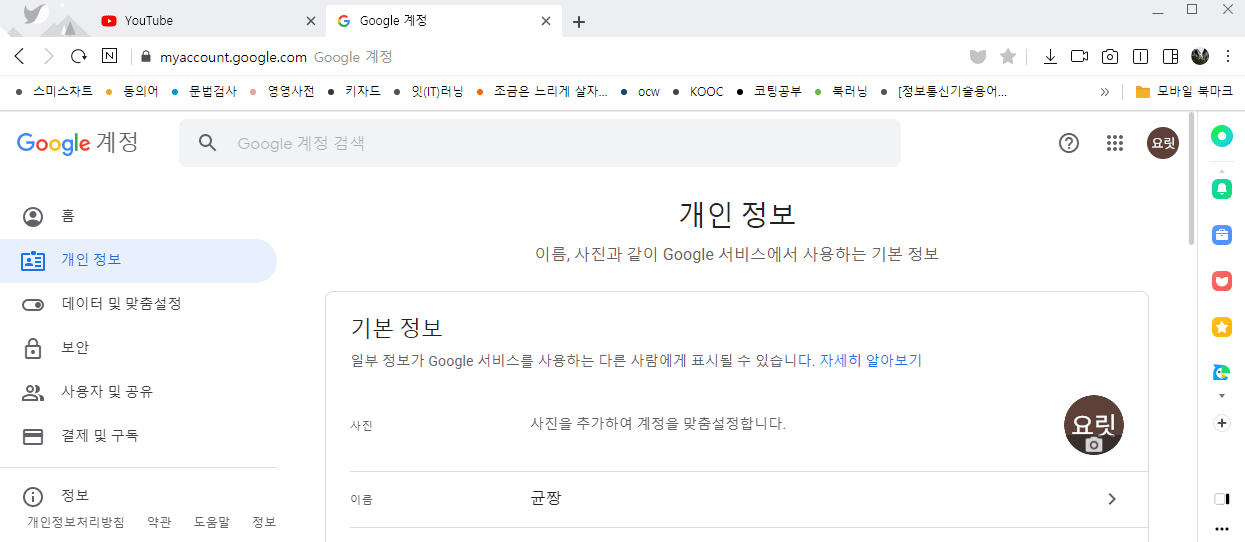Viewport: 1245px width, 542px height.
Task: Open the 코딩공부 bookmark
Action: pos(768,91)
